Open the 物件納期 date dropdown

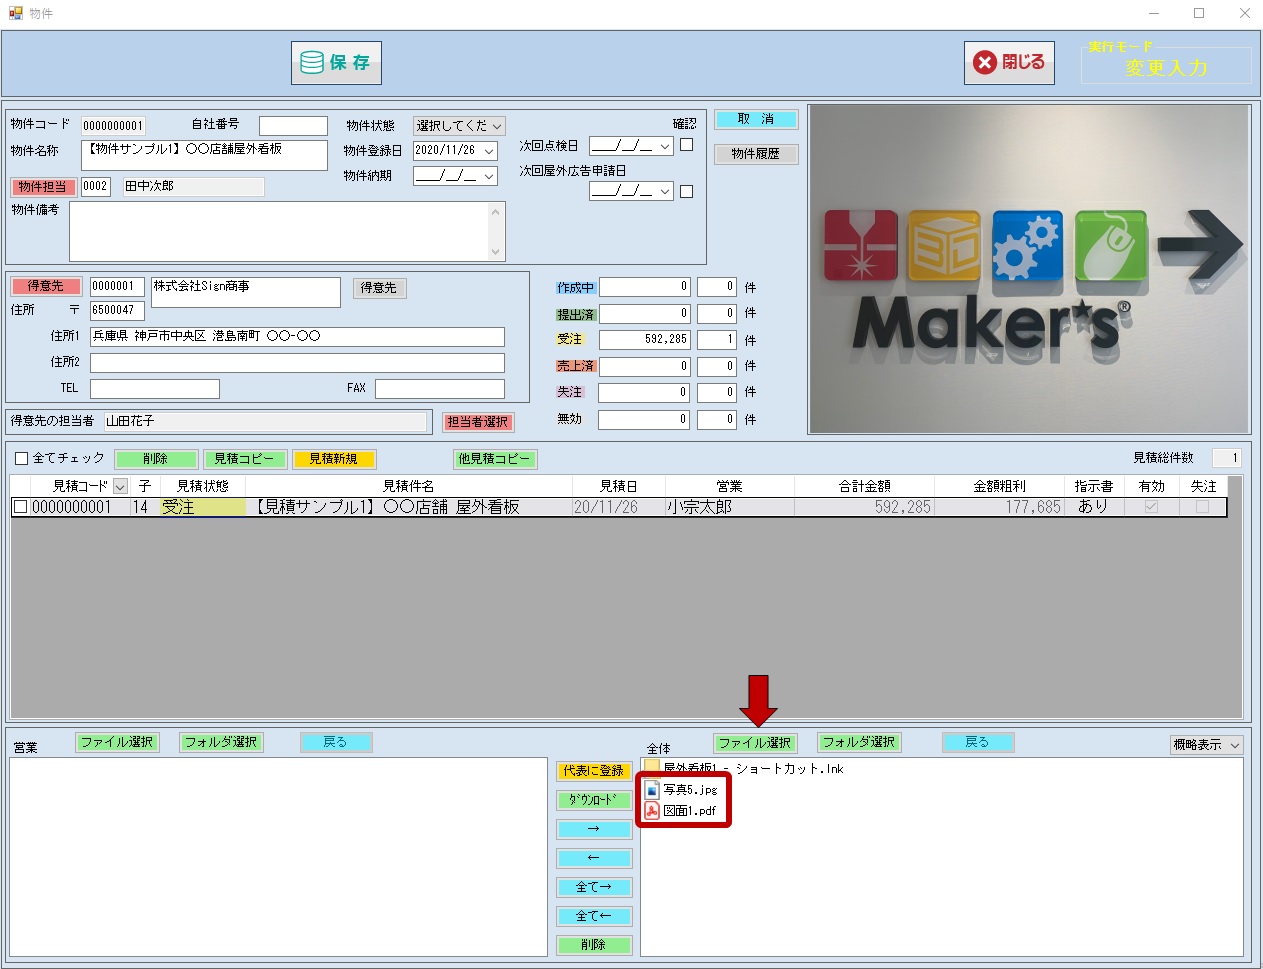[489, 176]
